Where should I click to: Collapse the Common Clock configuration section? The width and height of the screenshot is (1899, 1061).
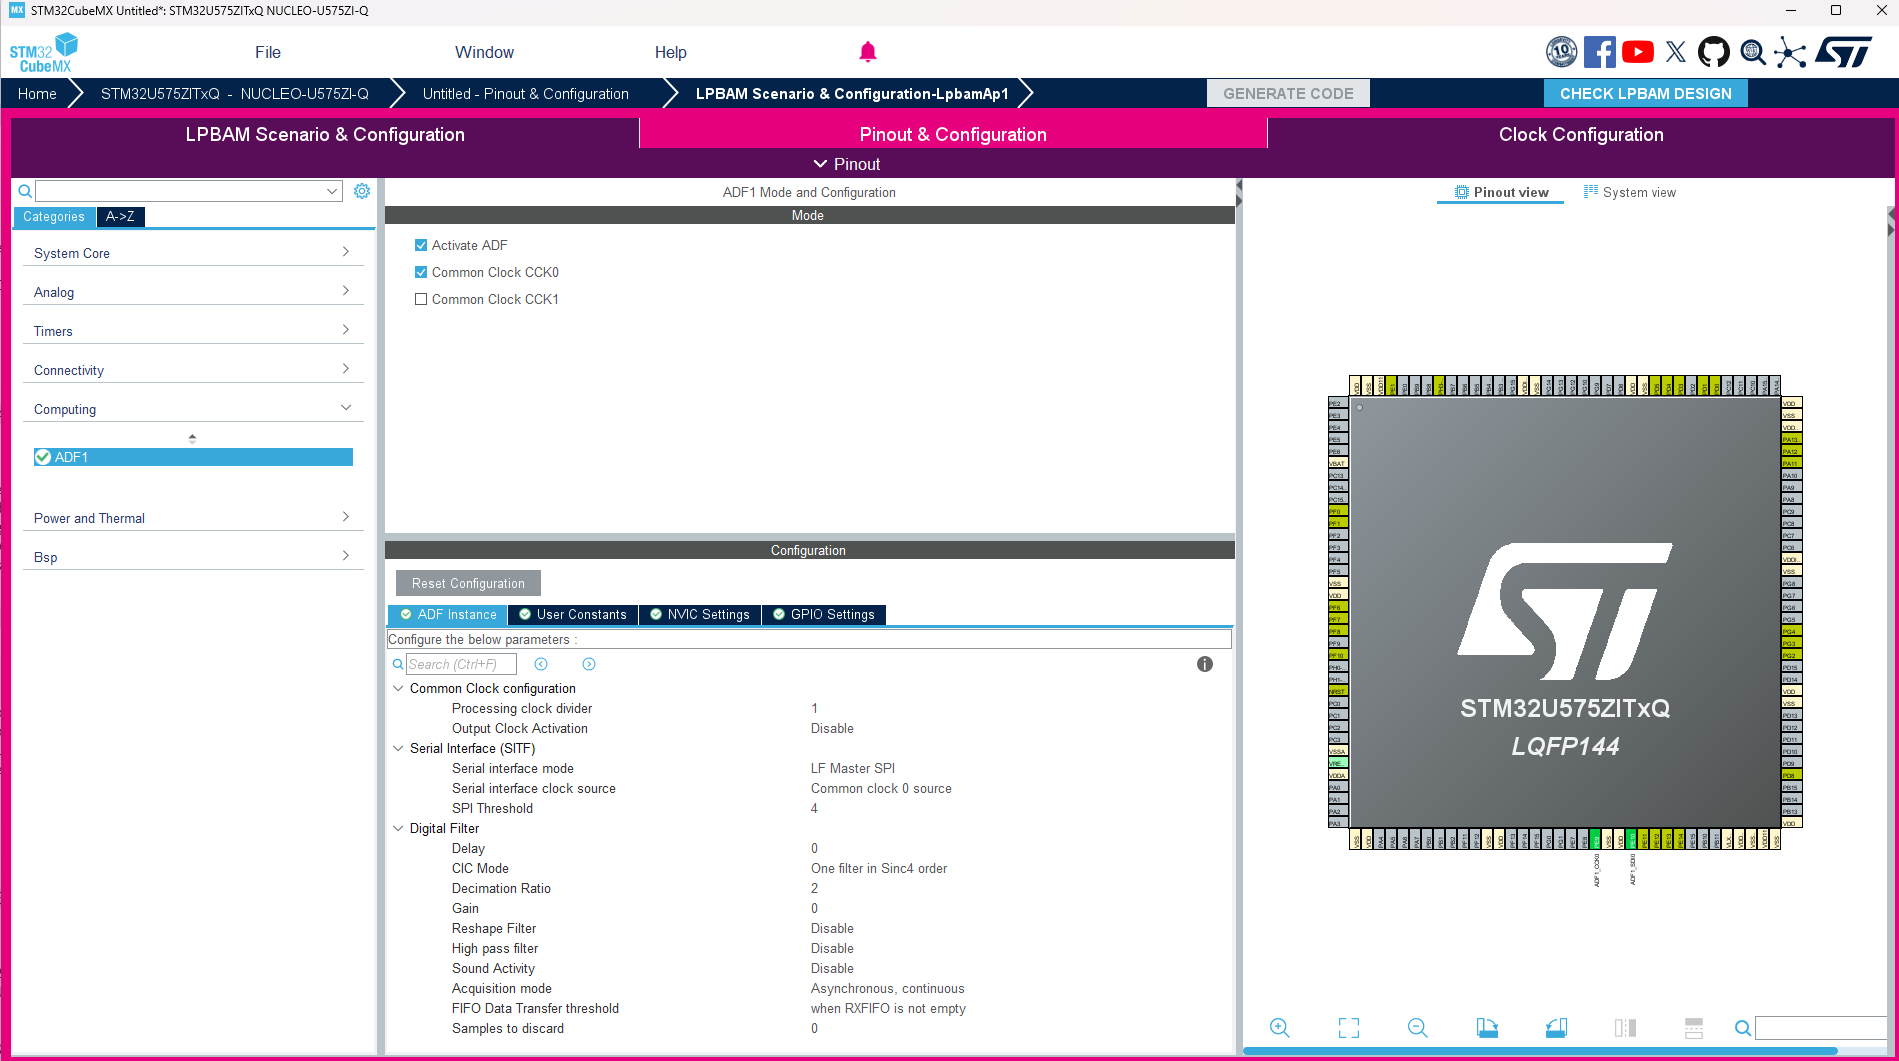tap(398, 688)
